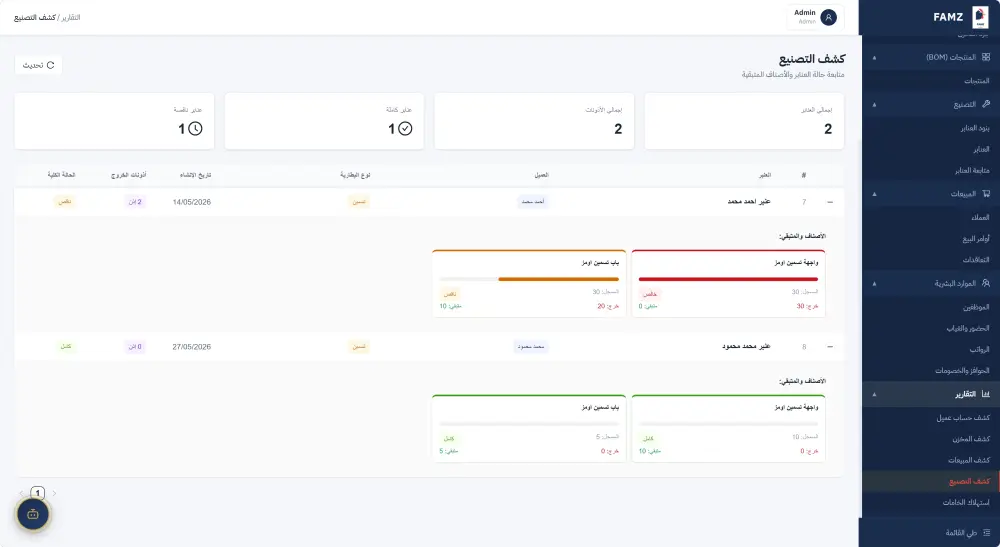Click the '2 إذن' exit permits badge

(x=135, y=202)
